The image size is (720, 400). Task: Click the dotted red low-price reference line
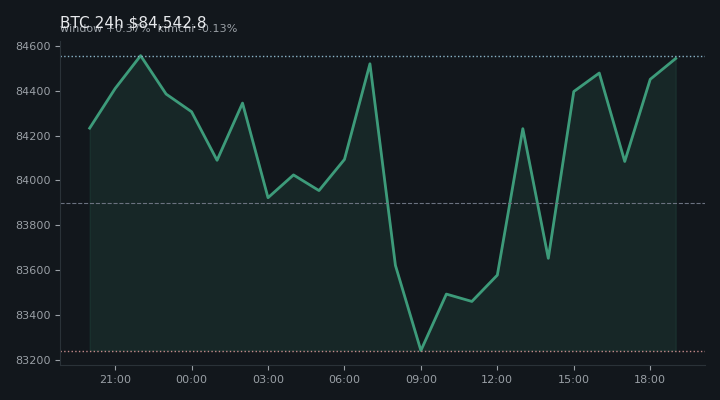coord(383,352)
